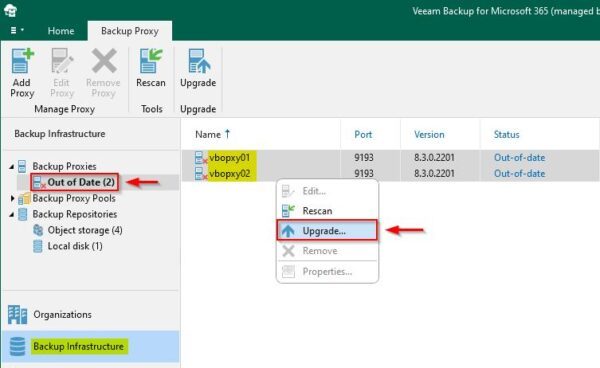Click version 8.3.0.2201 in the vbopxy02 row
Viewport: 600px width, 368px height.
[x=434, y=174]
